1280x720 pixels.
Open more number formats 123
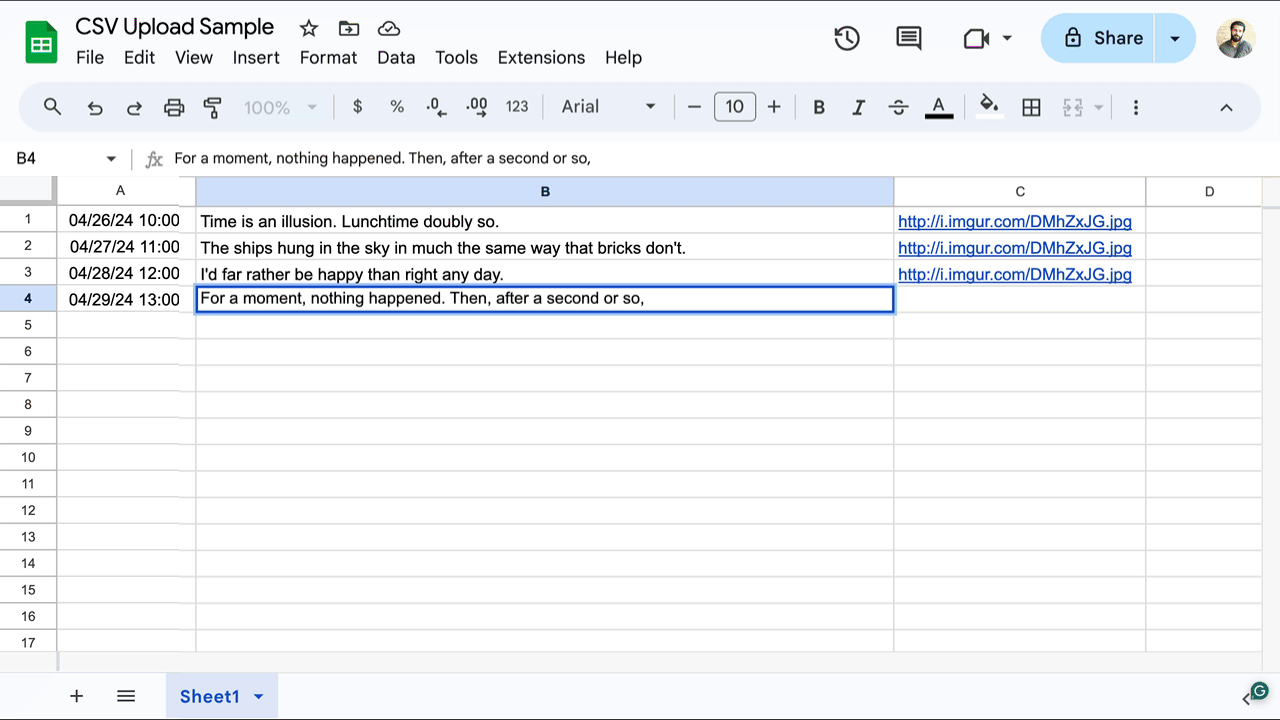click(x=517, y=107)
